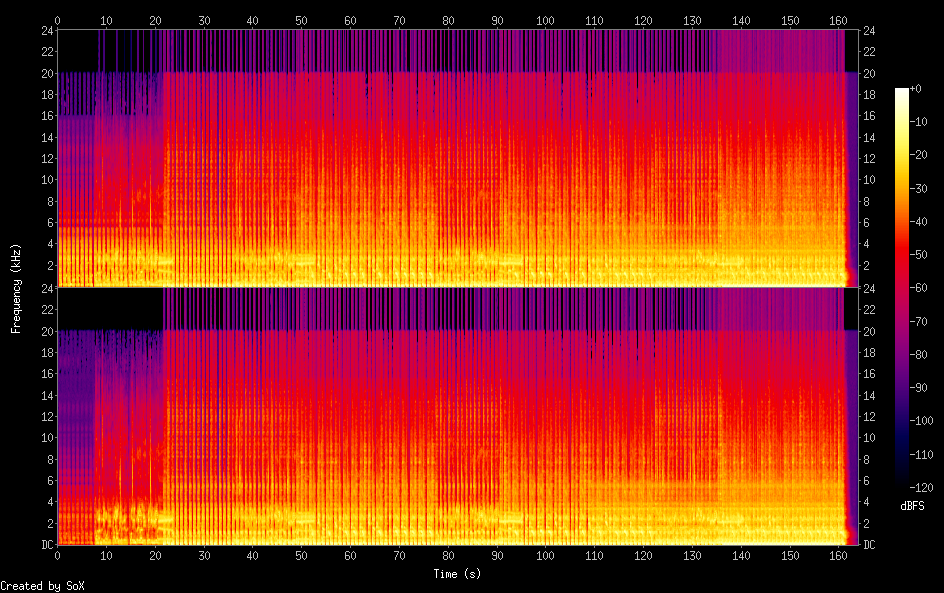Screen dimensions: 944x593
Task: Click the 20 tick on bottom time axis
Action: pyautogui.click(x=155, y=555)
